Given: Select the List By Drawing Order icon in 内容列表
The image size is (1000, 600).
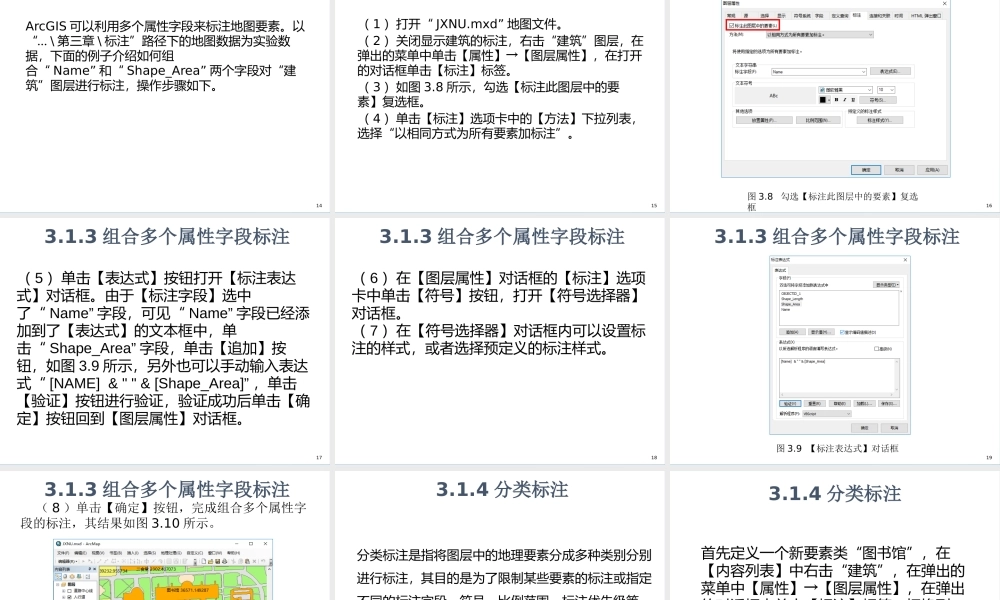Looking at the screenshot, I should tap(58, 577).
